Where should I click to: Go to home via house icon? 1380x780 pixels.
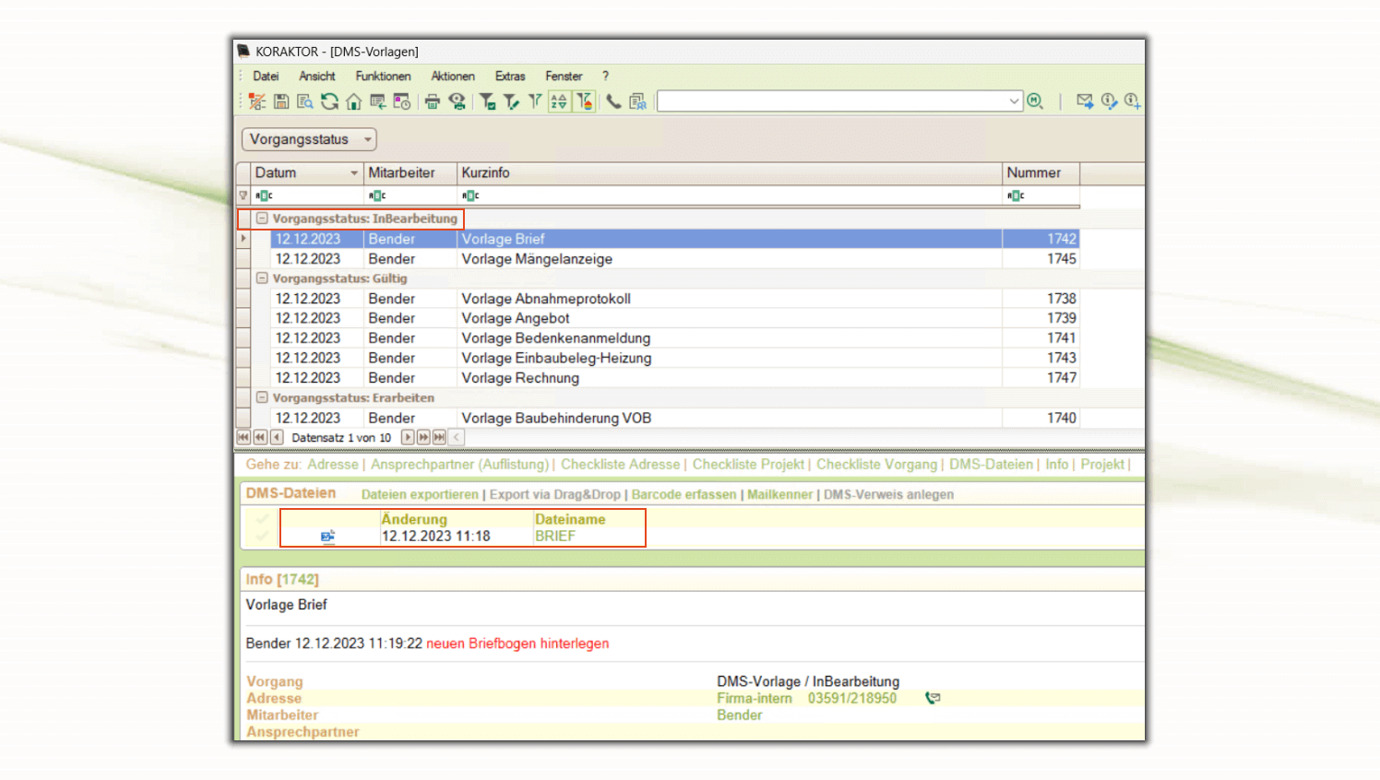click(x=353, y=101)
